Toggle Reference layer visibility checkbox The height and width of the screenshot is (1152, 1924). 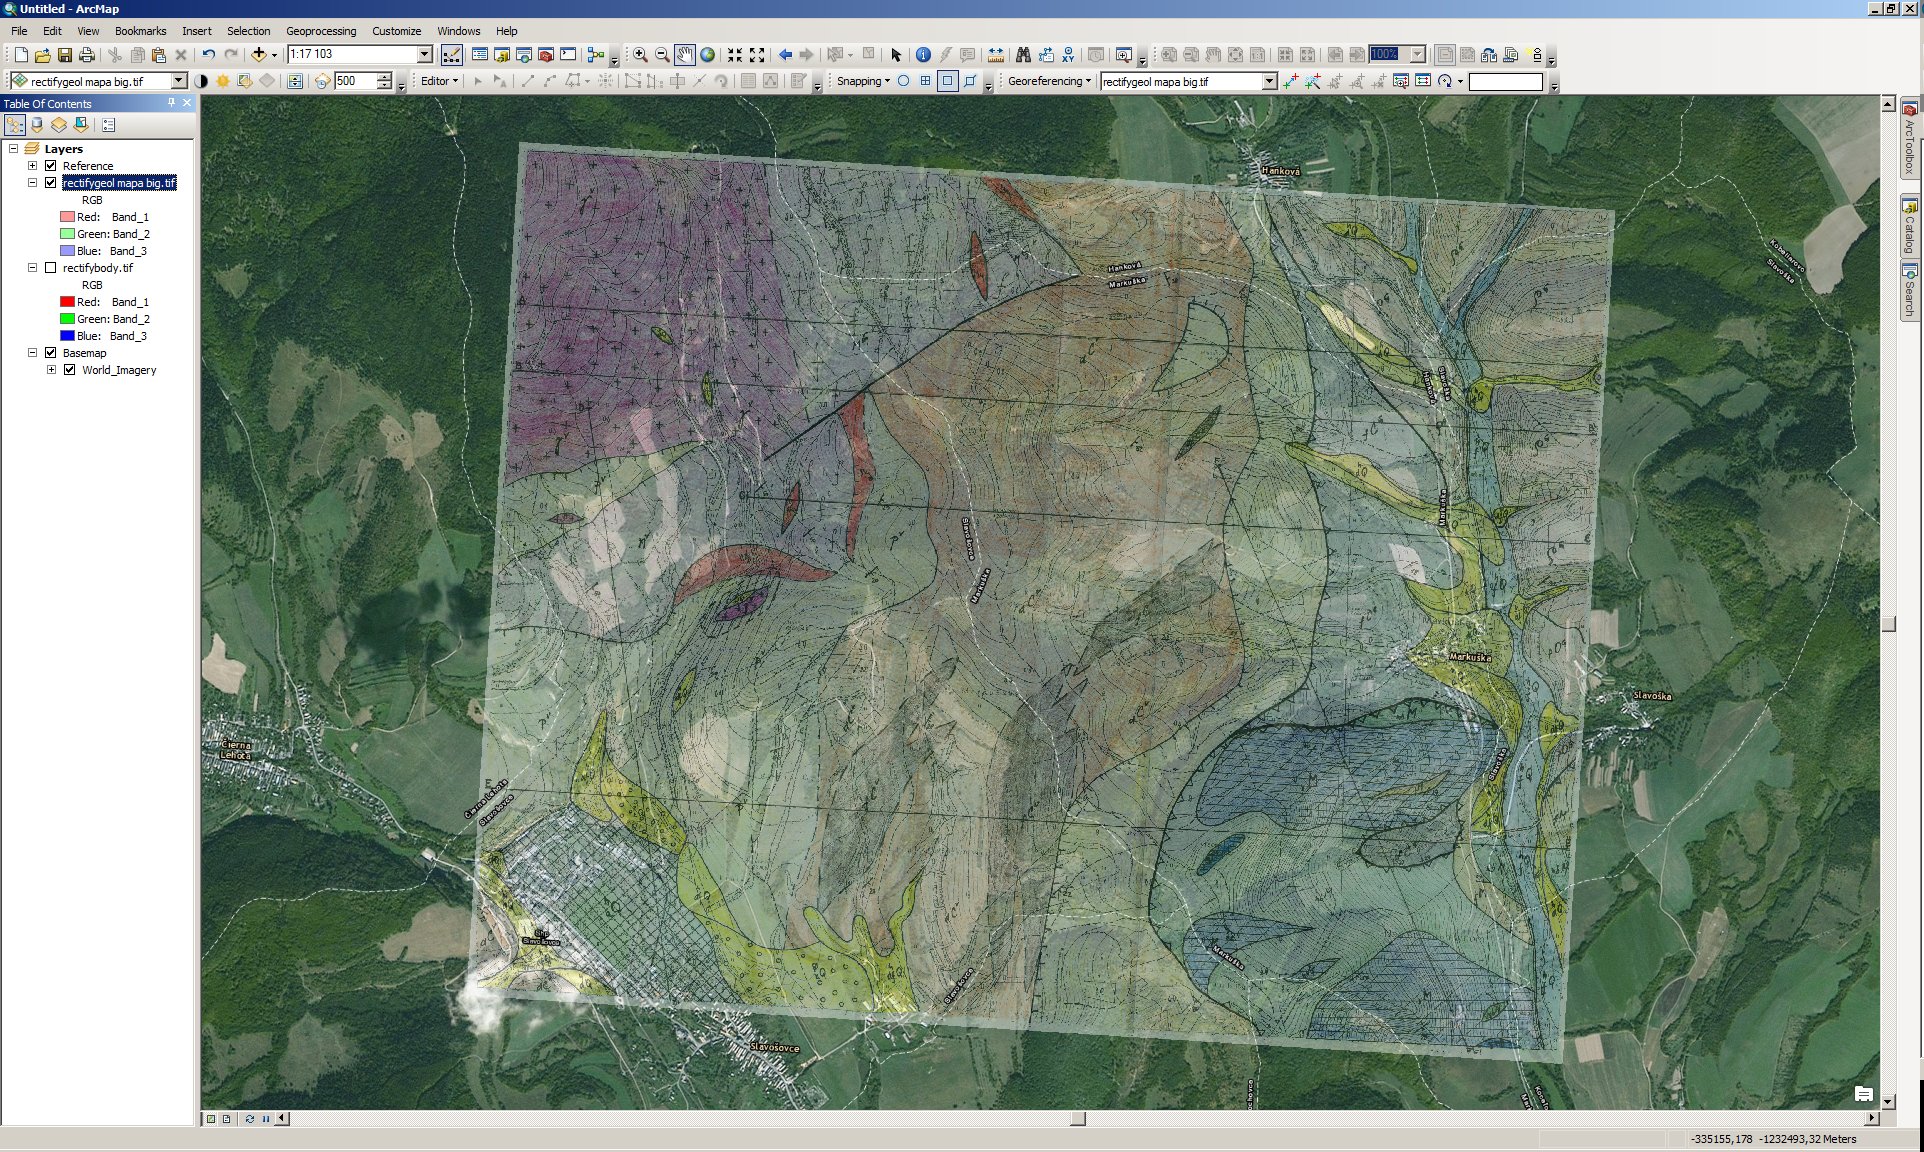[50, 166]
